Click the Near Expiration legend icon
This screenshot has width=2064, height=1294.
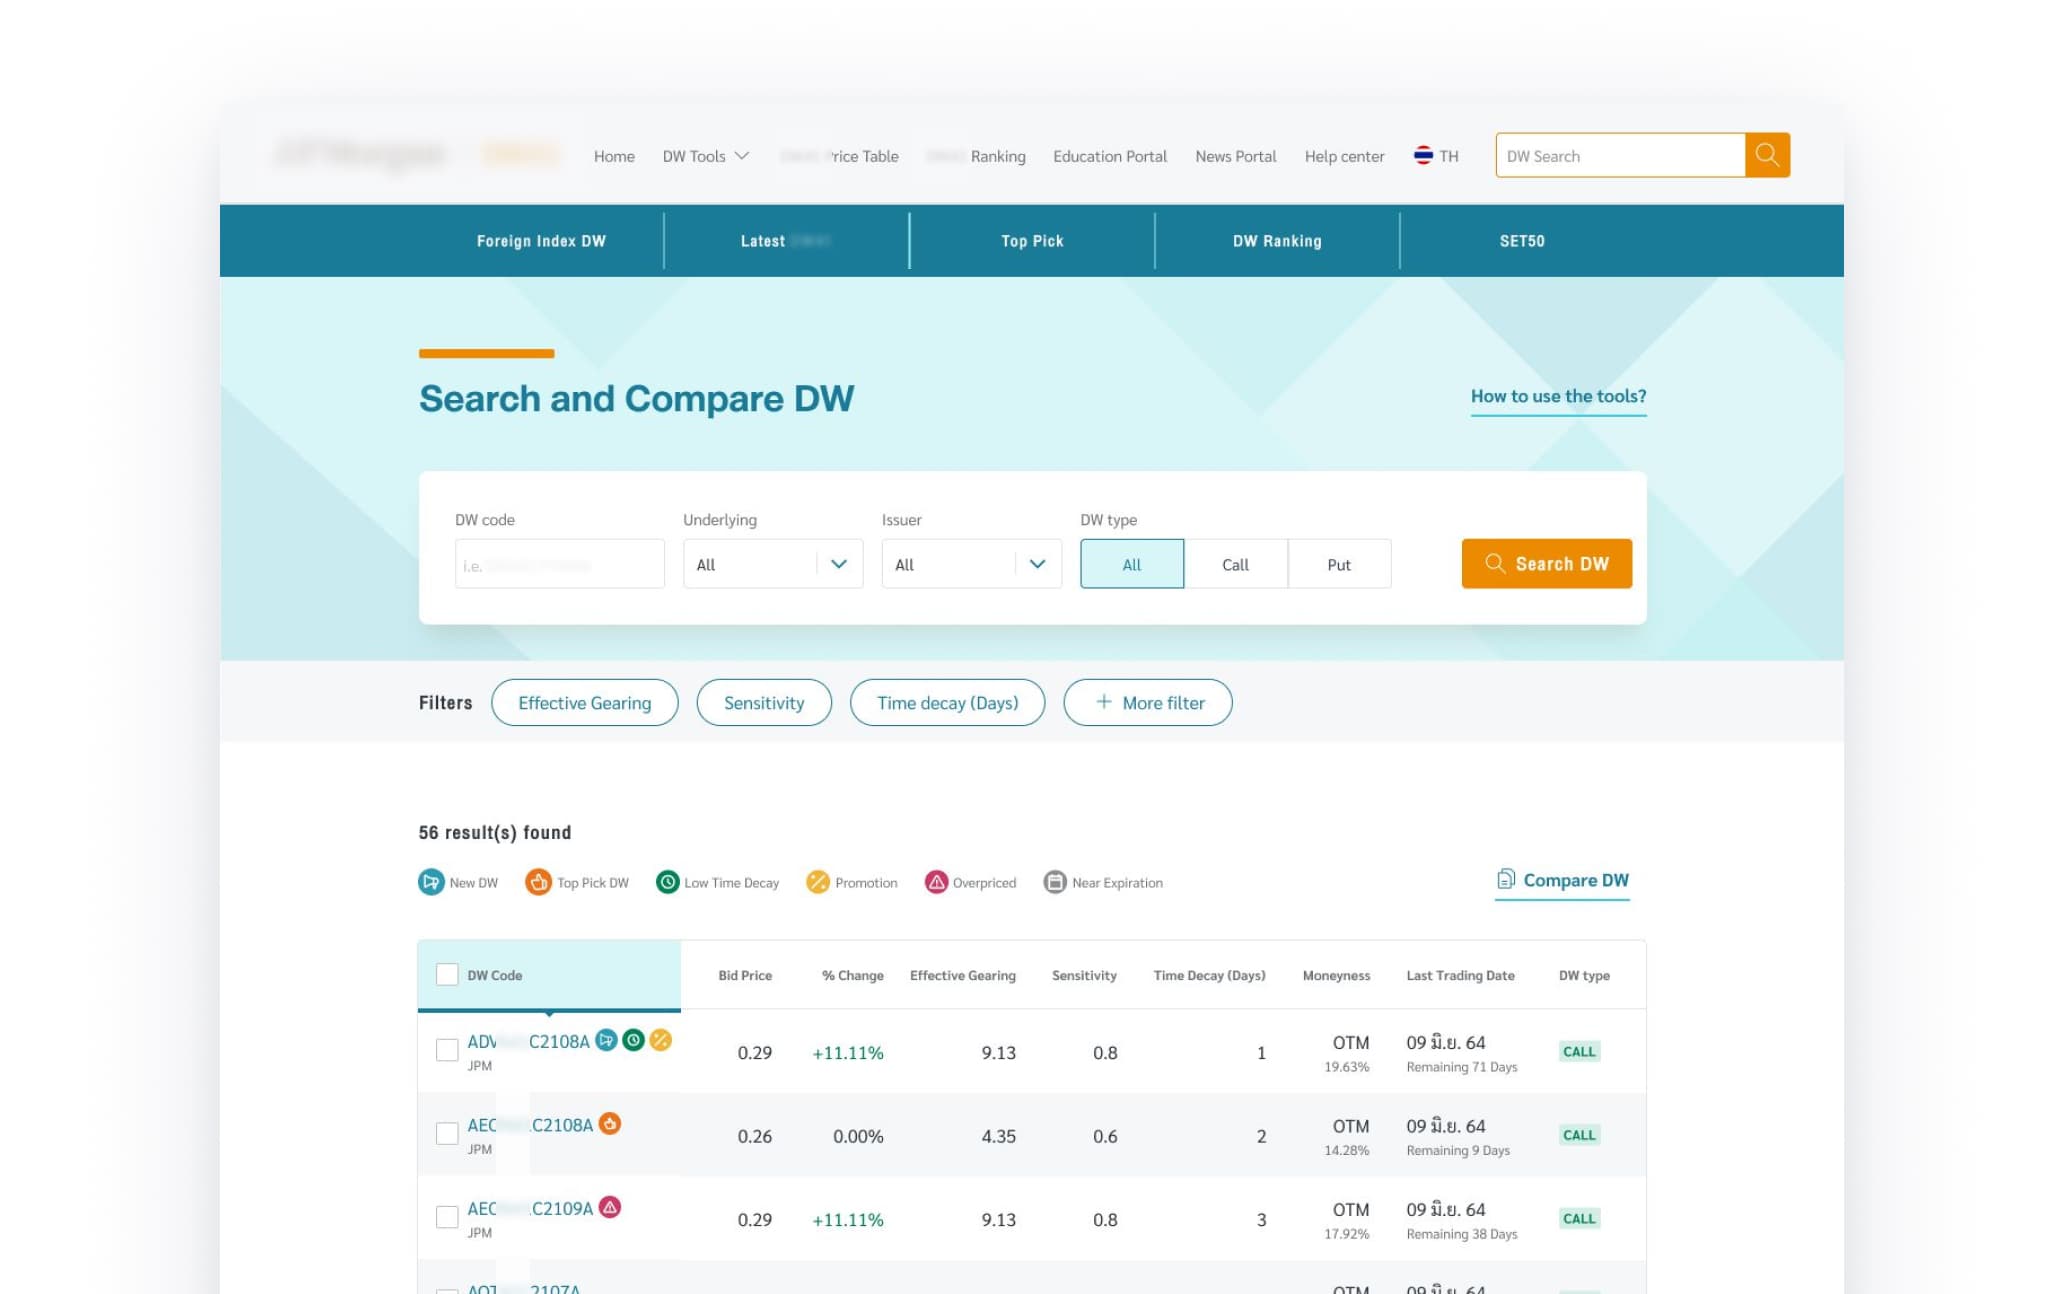coord(1054,882)
